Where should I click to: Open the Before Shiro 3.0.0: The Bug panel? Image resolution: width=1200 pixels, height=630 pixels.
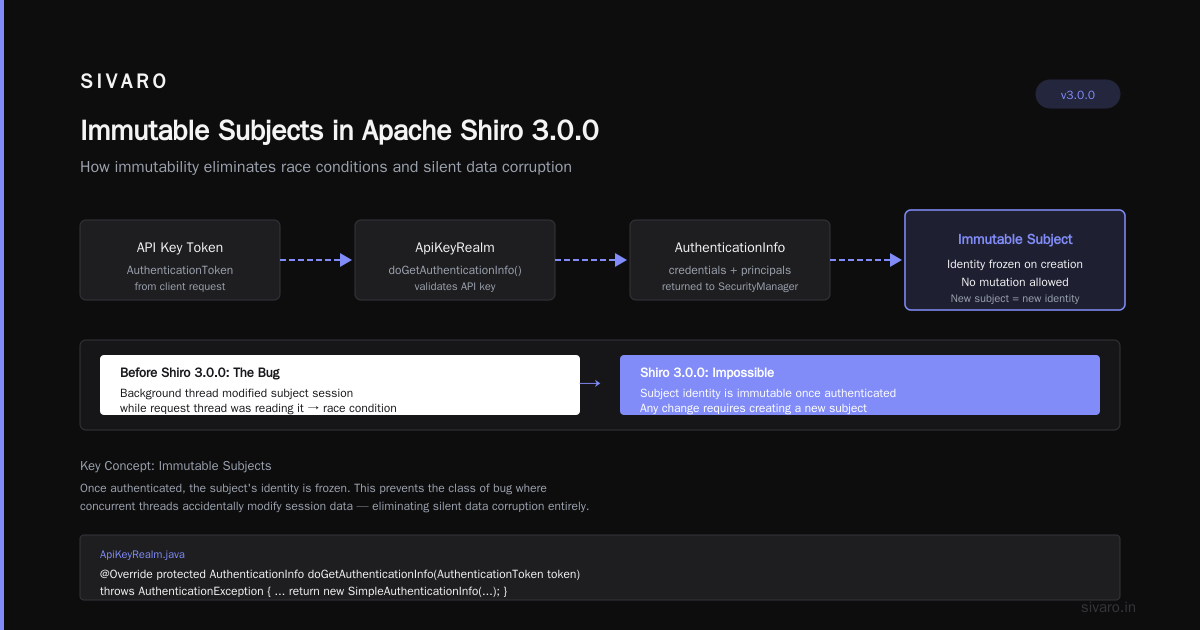tap(340, 385)
